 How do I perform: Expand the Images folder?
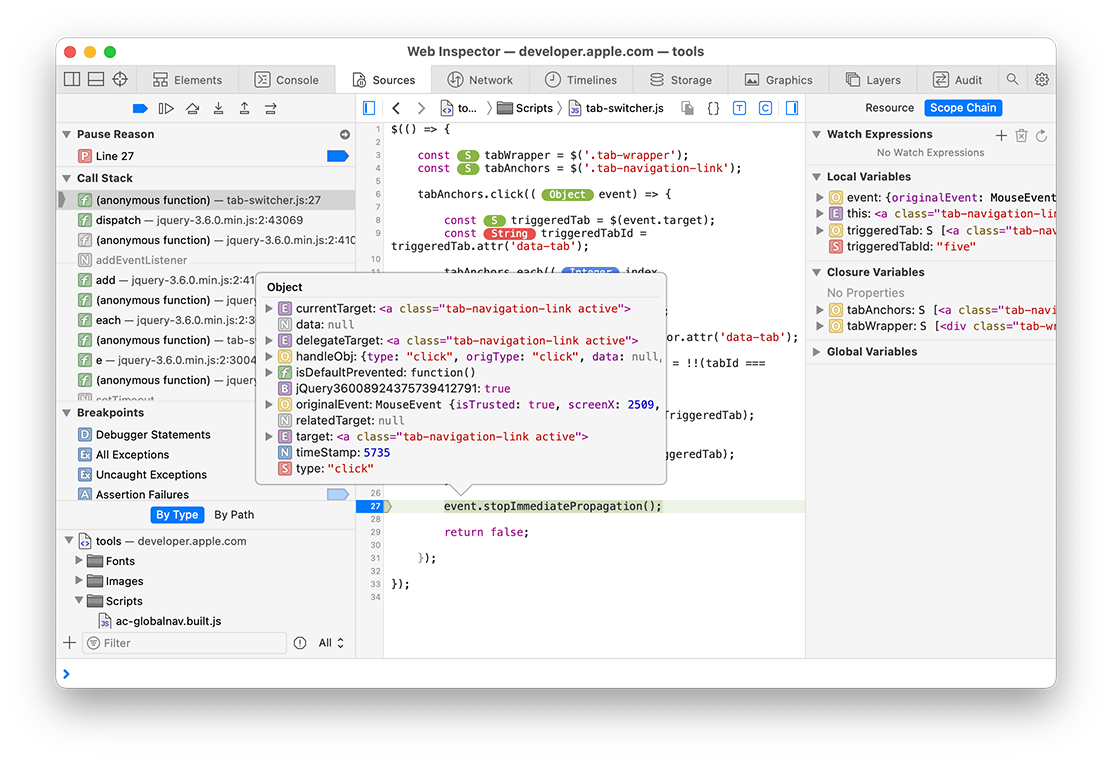pyautogui.click(x=79, y=580)
